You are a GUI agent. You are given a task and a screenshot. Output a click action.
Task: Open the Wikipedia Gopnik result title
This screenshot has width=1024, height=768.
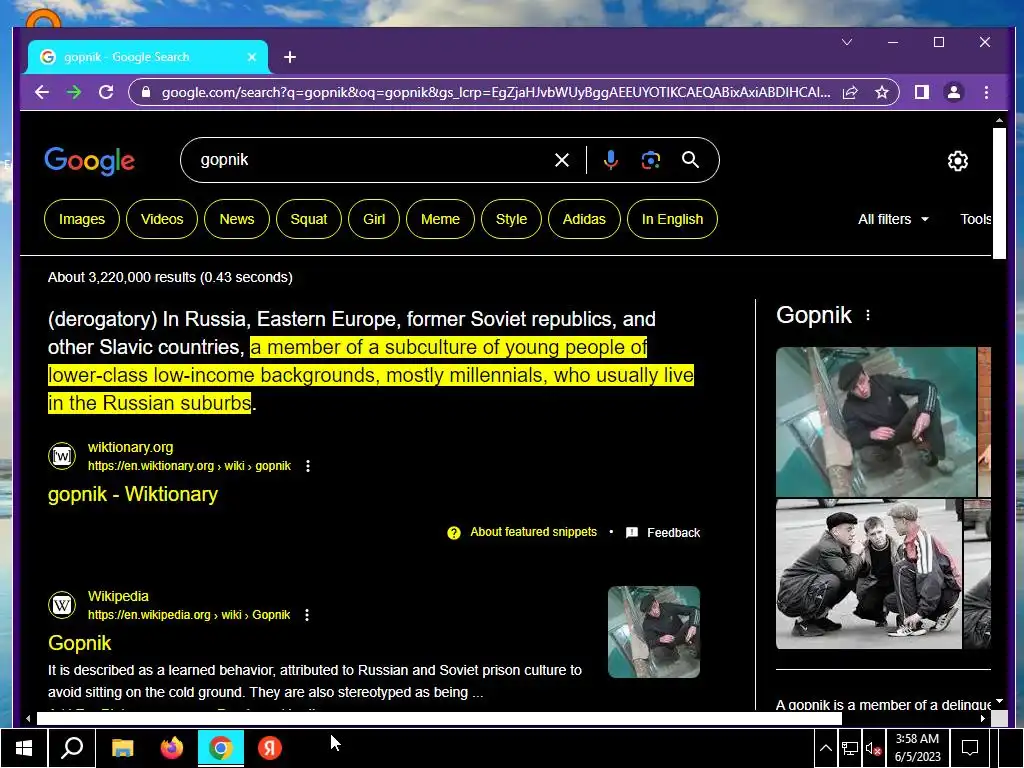80,643
